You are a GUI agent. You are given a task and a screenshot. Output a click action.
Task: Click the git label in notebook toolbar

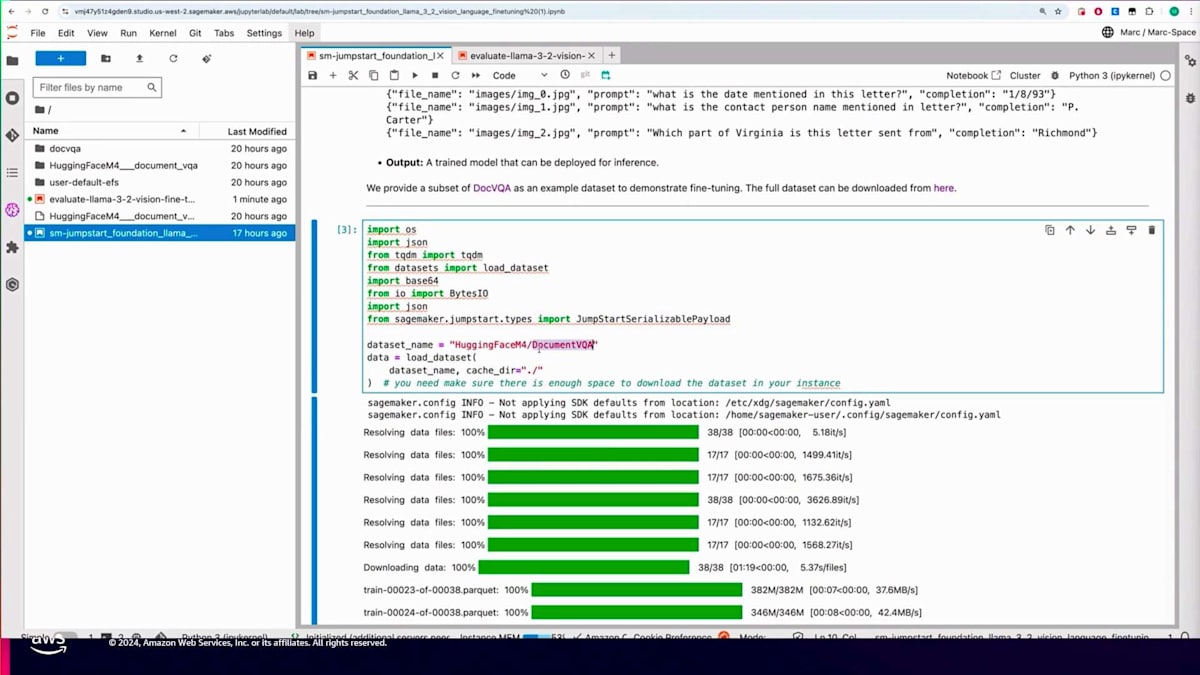pyautogui.click(x=585, y=75)
